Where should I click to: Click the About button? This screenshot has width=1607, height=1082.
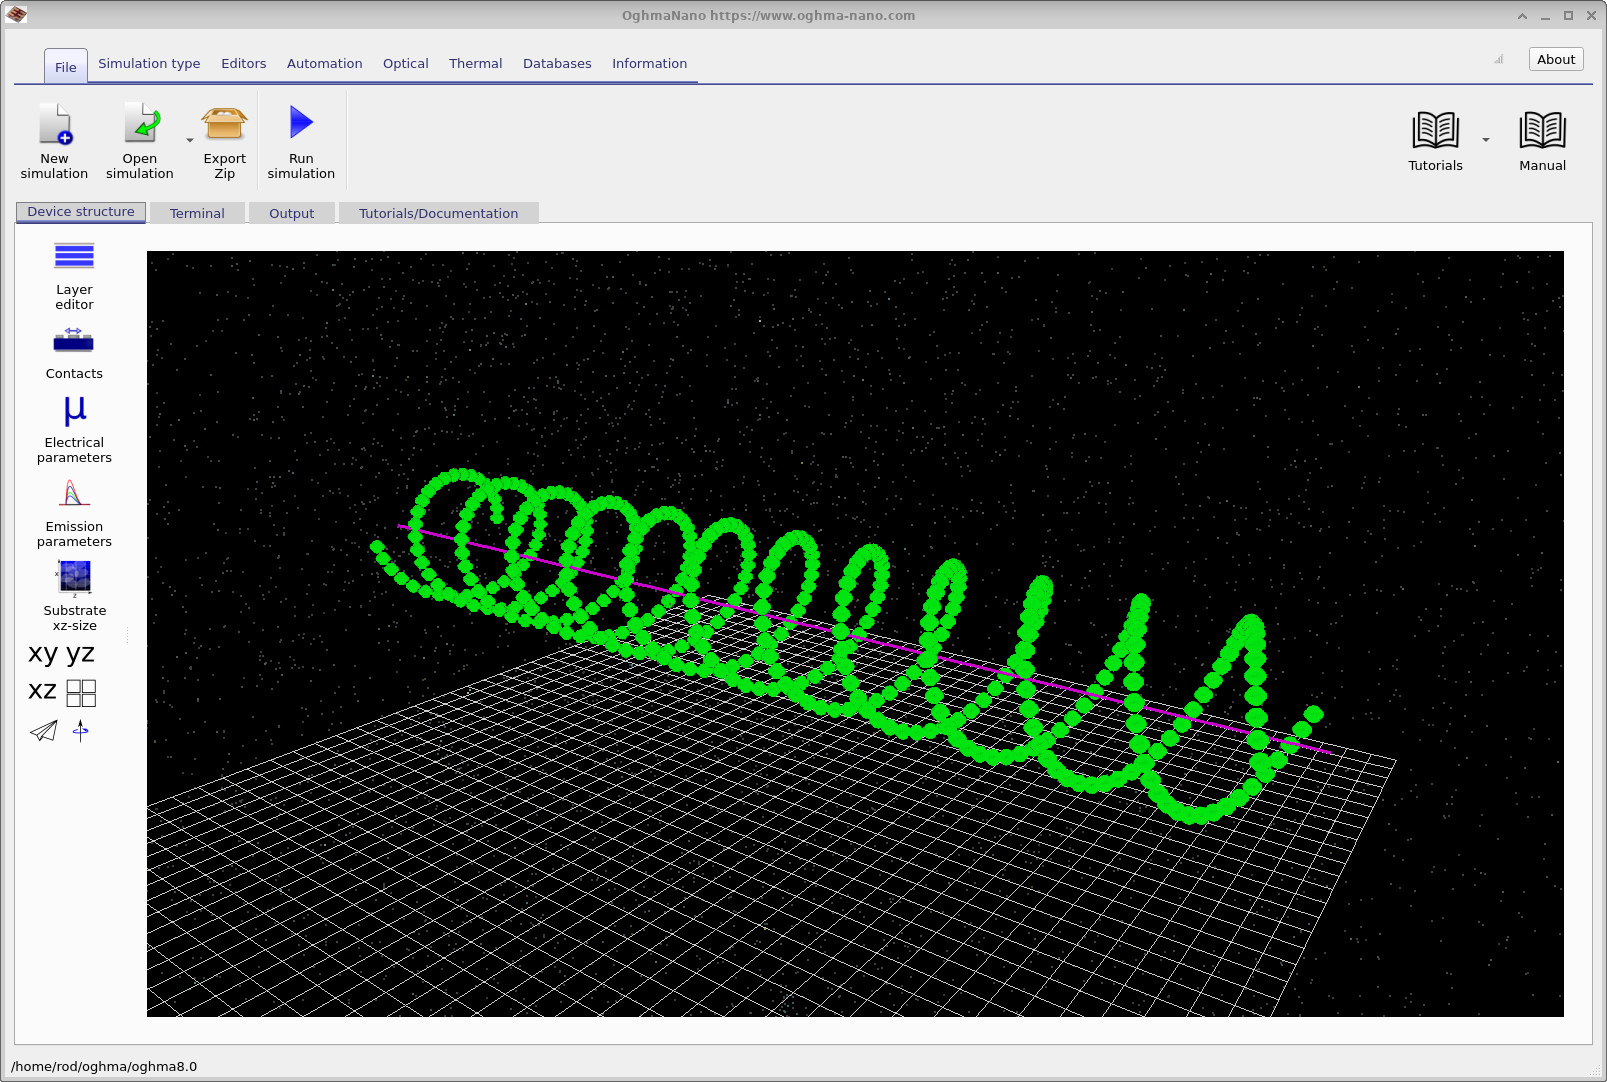coord(1556,59)
